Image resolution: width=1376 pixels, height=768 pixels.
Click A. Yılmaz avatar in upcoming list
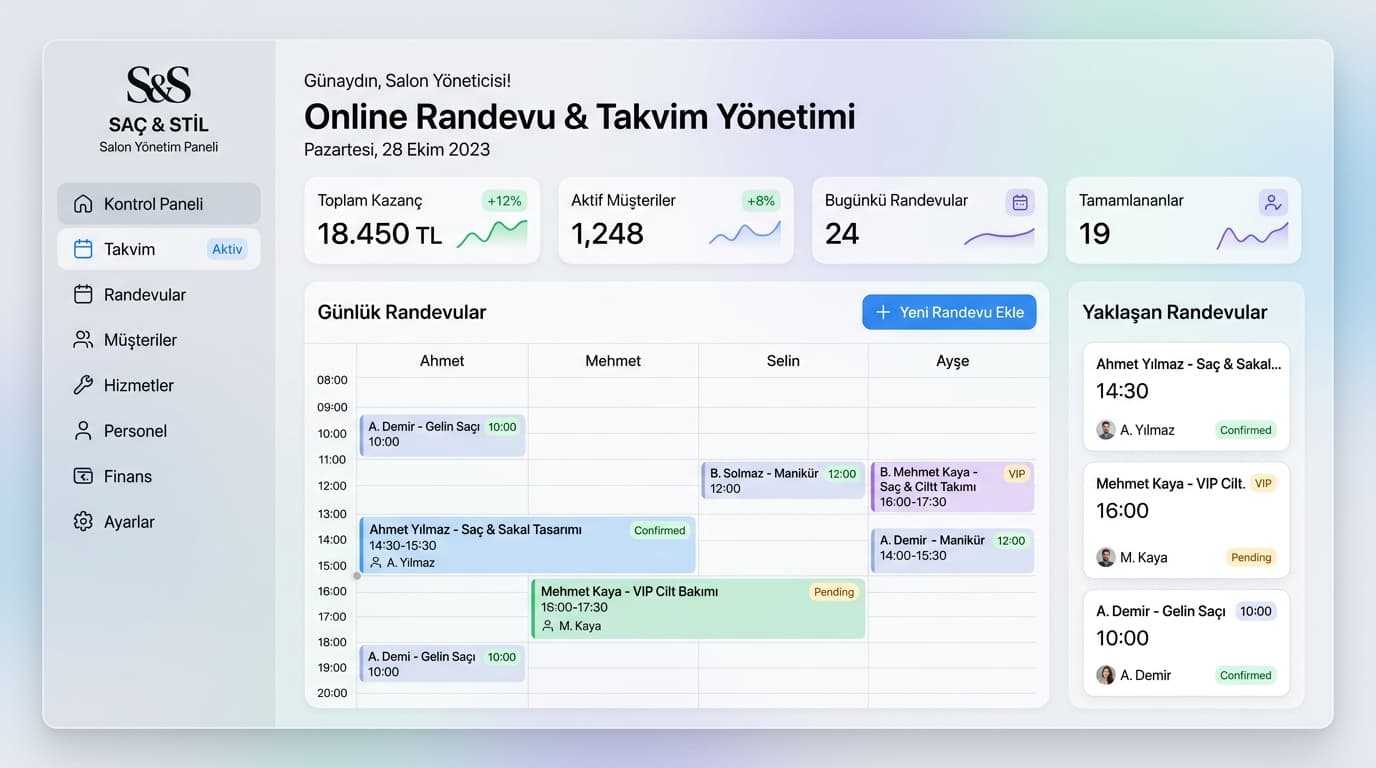click(1105, 430)
